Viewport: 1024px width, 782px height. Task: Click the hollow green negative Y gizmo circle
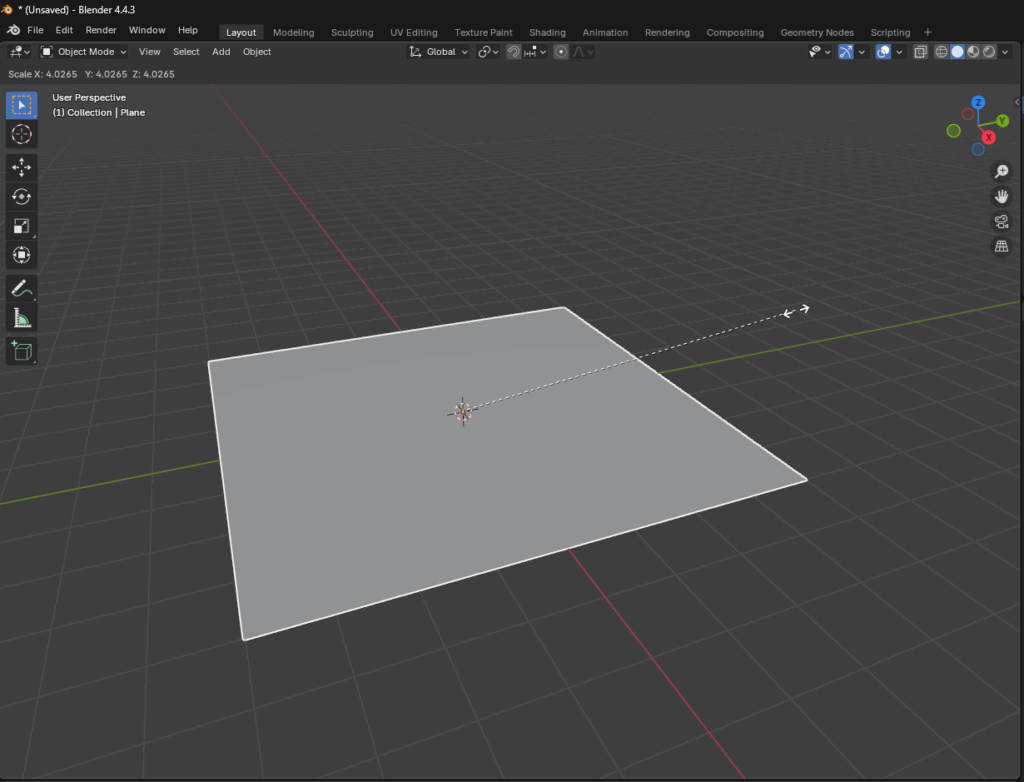click(x=953, y=131)
